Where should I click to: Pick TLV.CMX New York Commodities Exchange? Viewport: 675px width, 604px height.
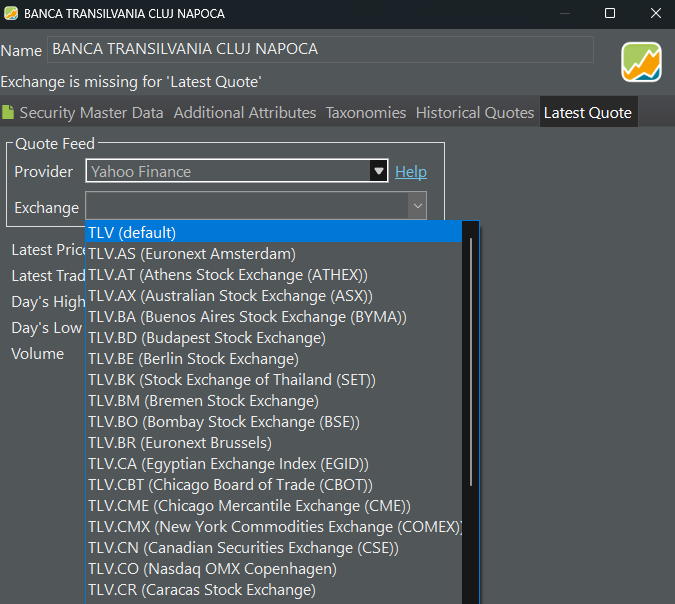tap(273, 527)
